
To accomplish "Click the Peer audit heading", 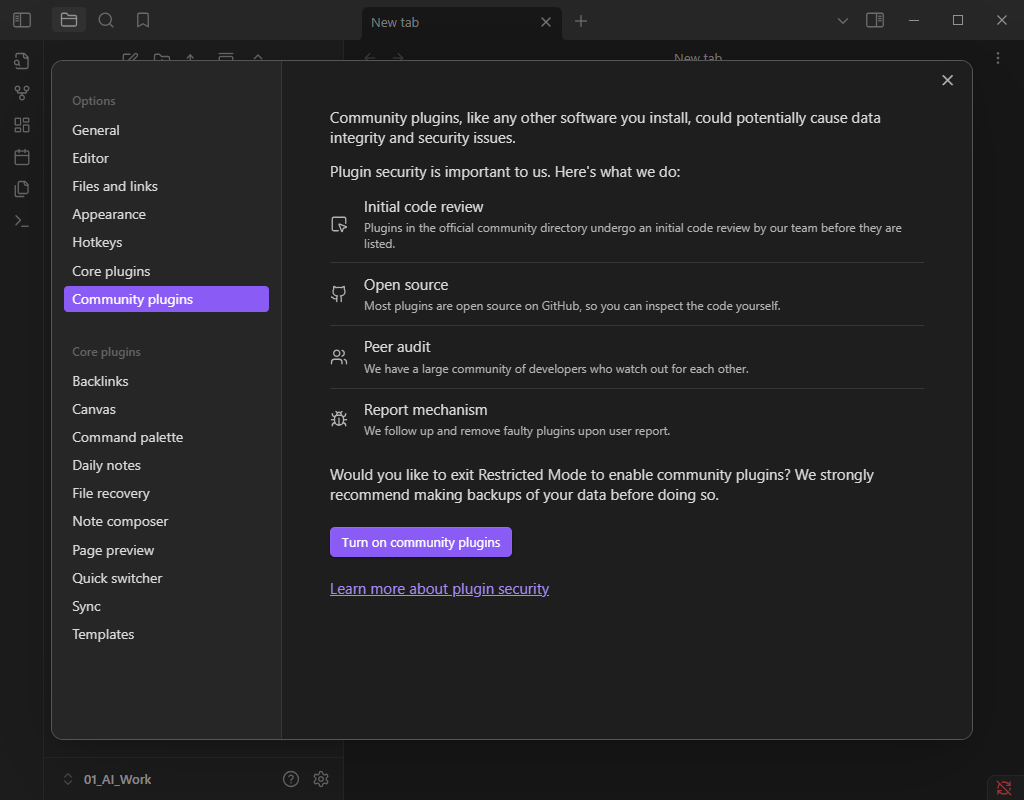I will coord(397,347).
